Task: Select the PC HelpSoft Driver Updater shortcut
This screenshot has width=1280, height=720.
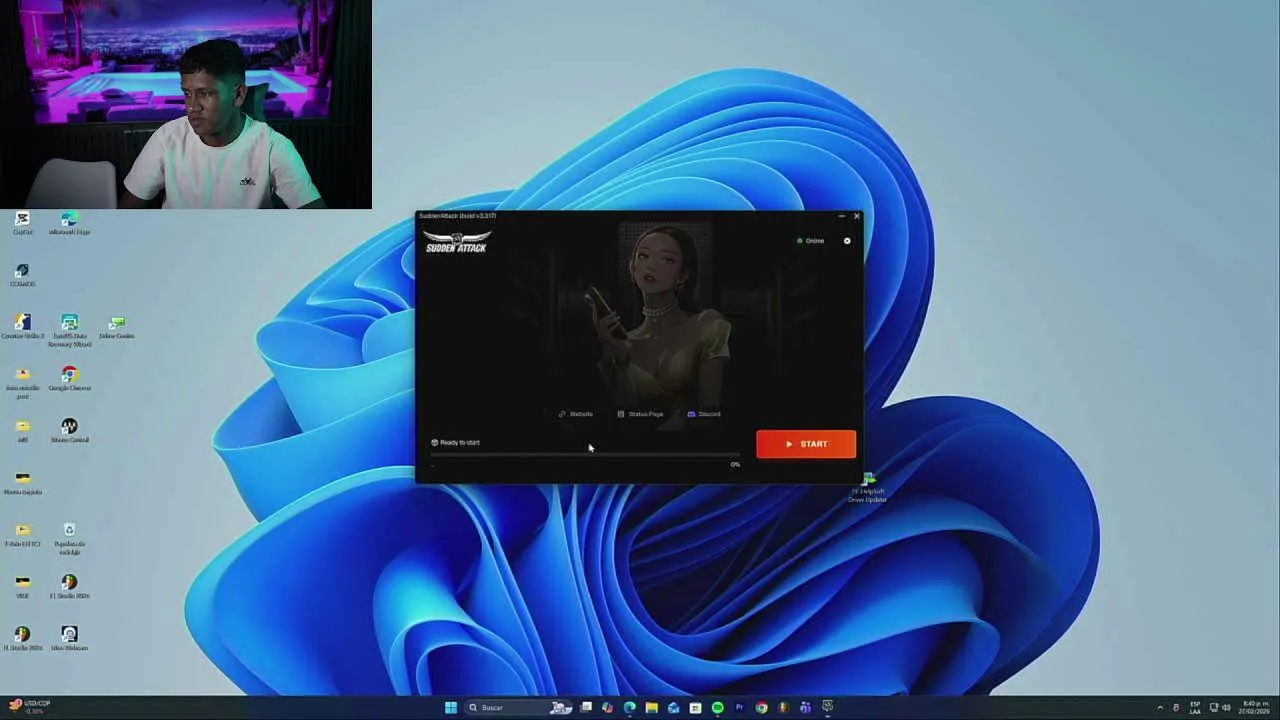Action: (x=867, y=487)
